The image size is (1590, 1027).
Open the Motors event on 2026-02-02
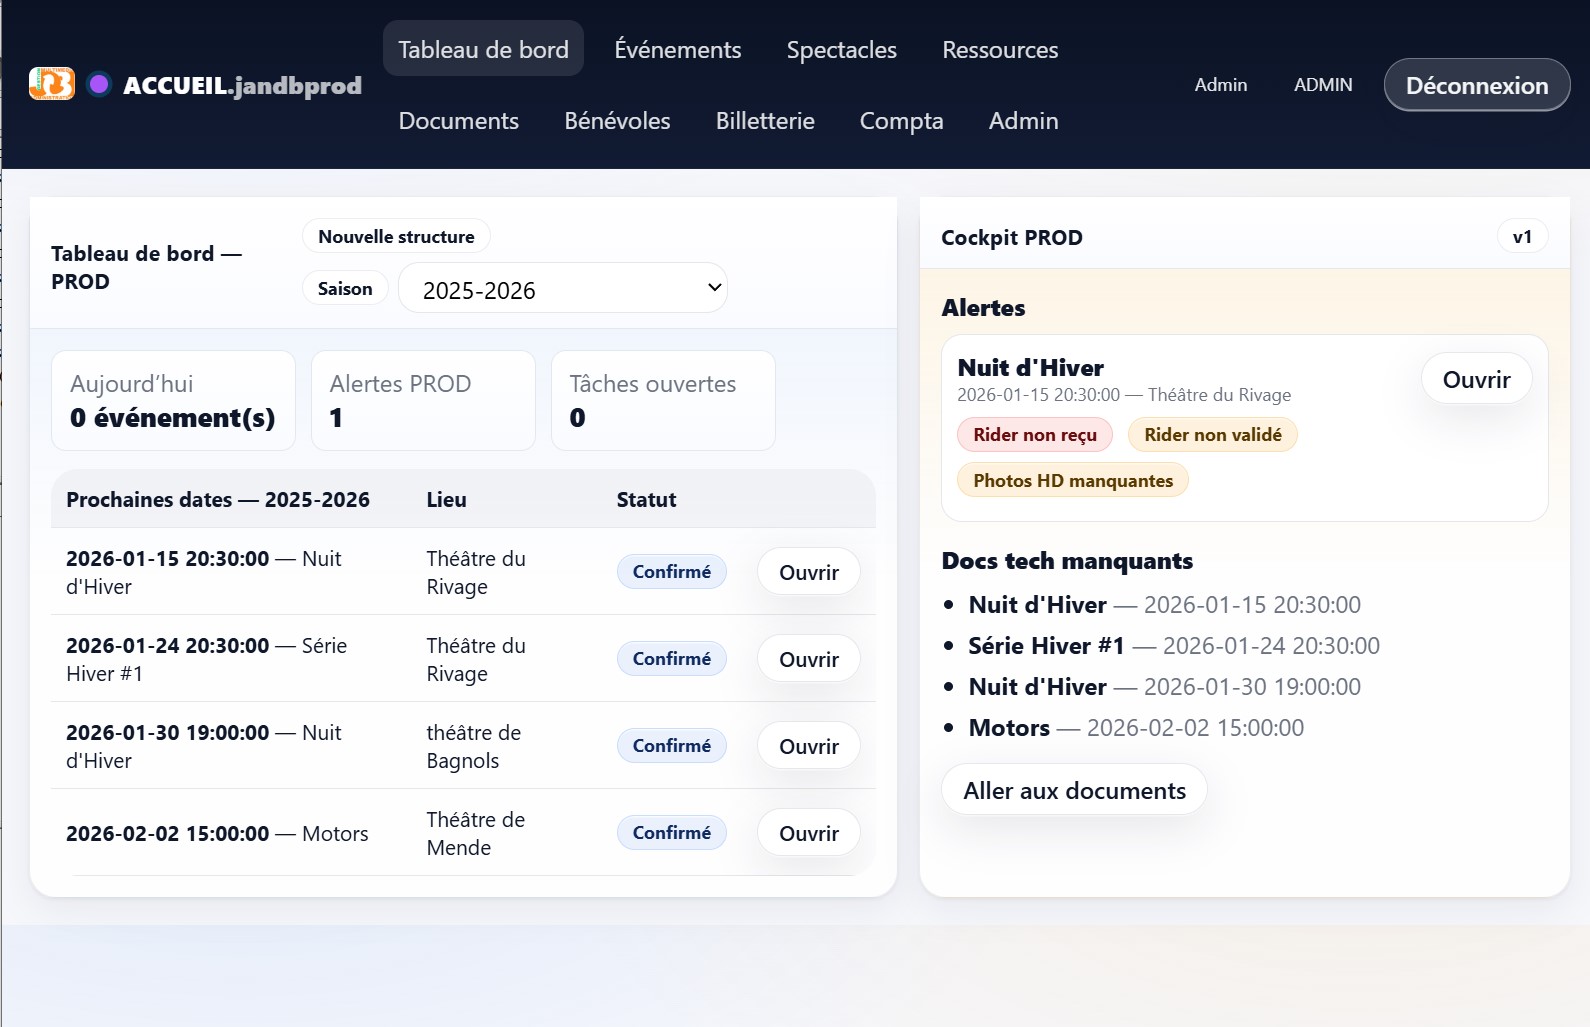pyautogui.click(x=808, y=833)
